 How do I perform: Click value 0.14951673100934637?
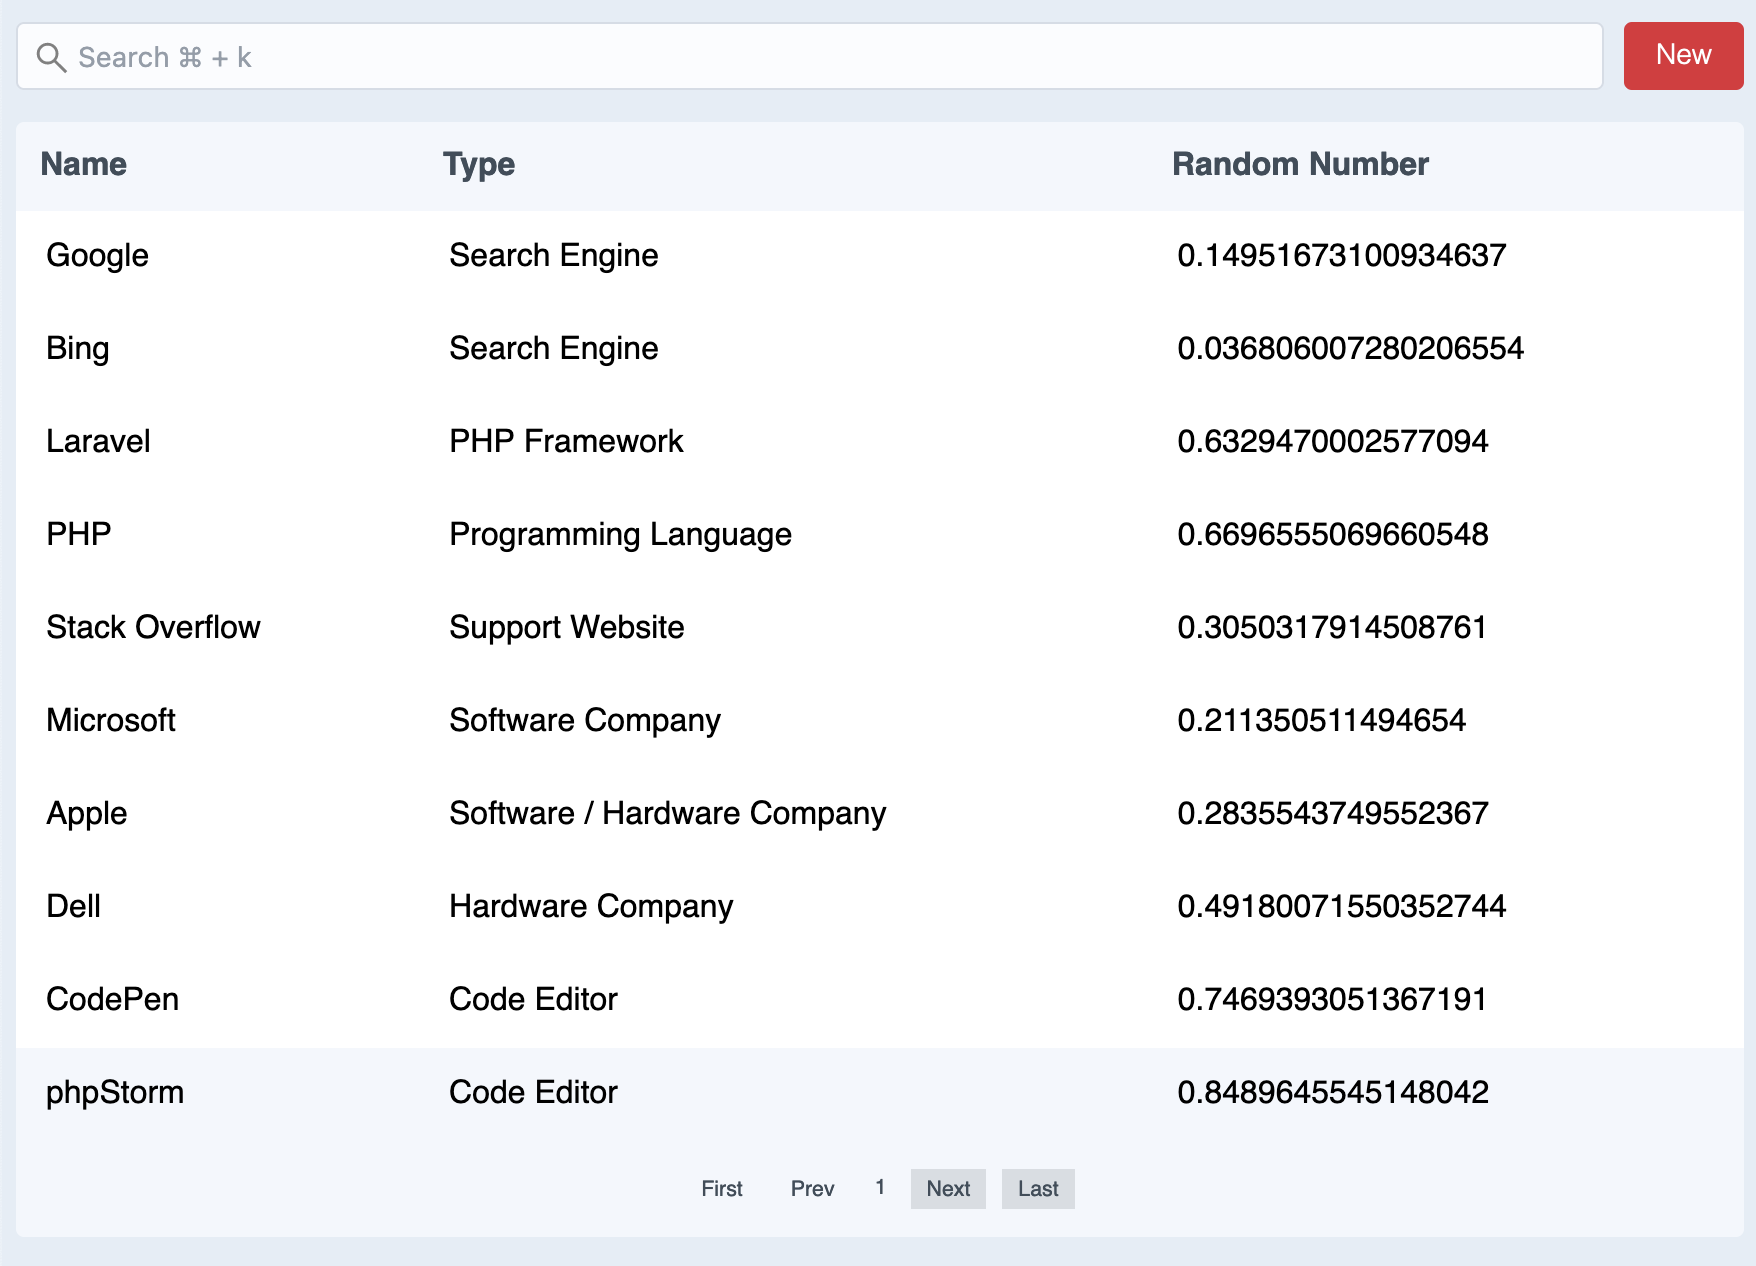[x=1342, y=255]
